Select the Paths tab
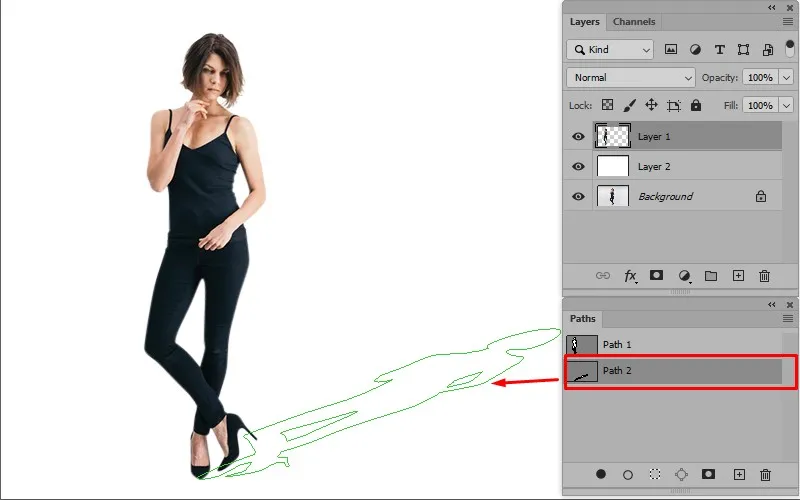 click(x=583, y=318)
